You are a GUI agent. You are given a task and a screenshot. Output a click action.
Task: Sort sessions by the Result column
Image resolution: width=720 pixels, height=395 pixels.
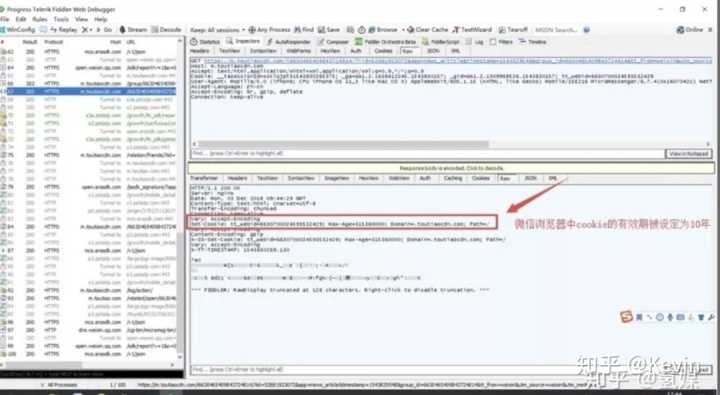(x=30, y=42)
